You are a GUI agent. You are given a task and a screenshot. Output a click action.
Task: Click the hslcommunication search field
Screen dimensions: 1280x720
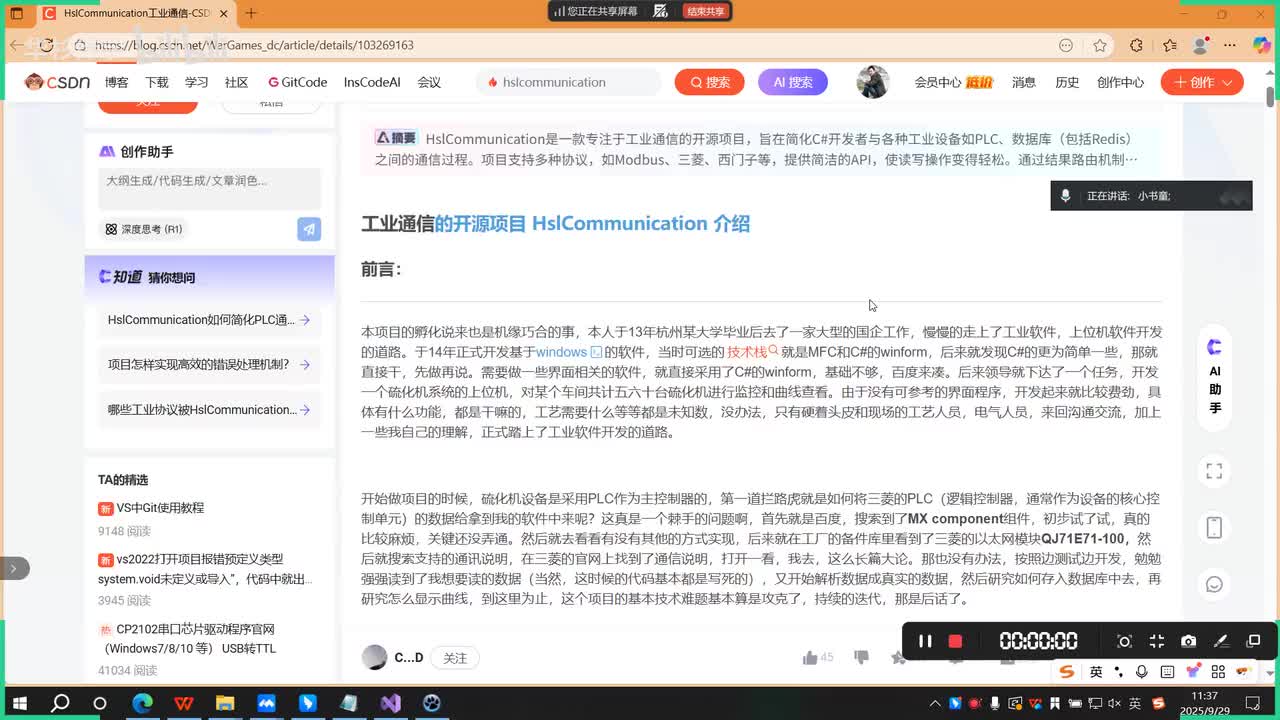coord(570,82)
